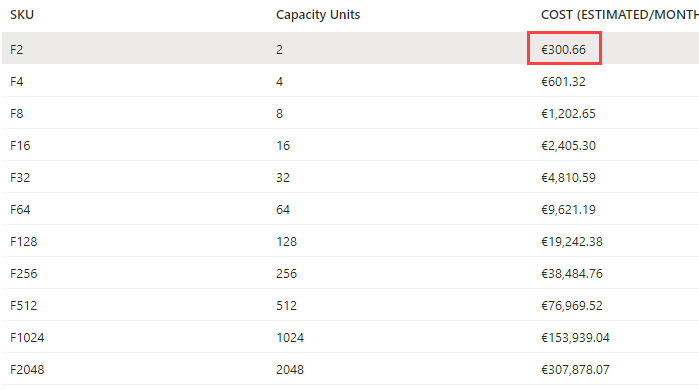The width and height of the screenshot is (699, 389).
Task: Select the F8 SKU entry
Action: pos(16,114)
